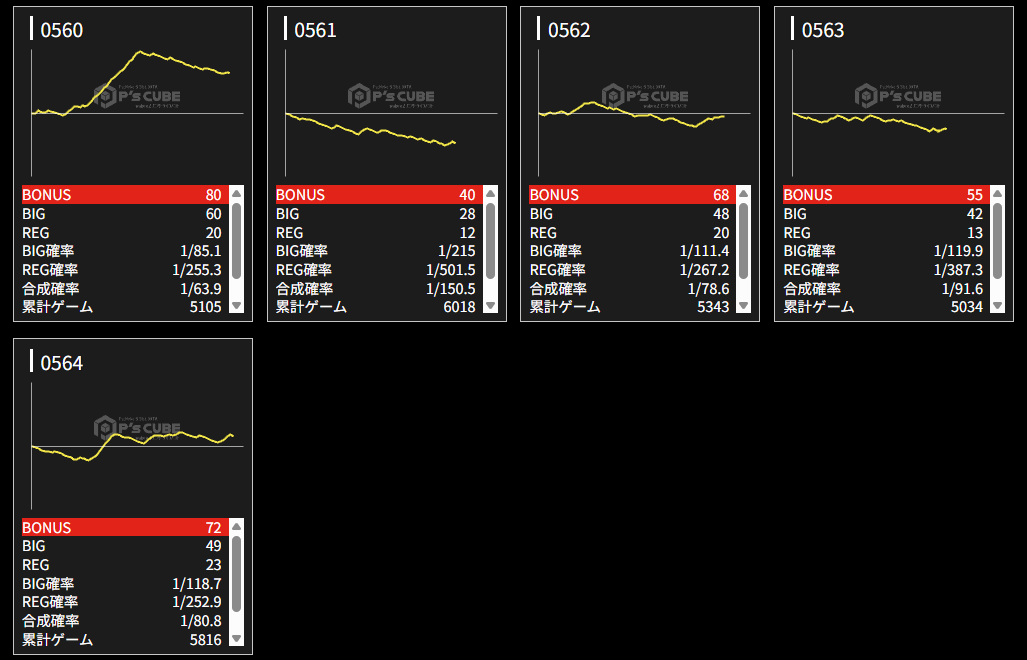Screen dimensions: 1027x660
Task: Click 累計ゲーム value 5816
Action: pyautogui.click(x=206, y=640)
